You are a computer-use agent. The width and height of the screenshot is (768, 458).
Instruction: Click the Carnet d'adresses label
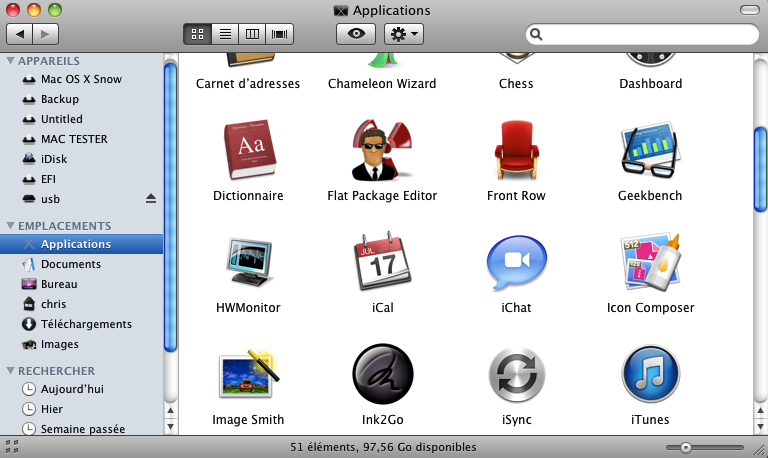(248, 84)
